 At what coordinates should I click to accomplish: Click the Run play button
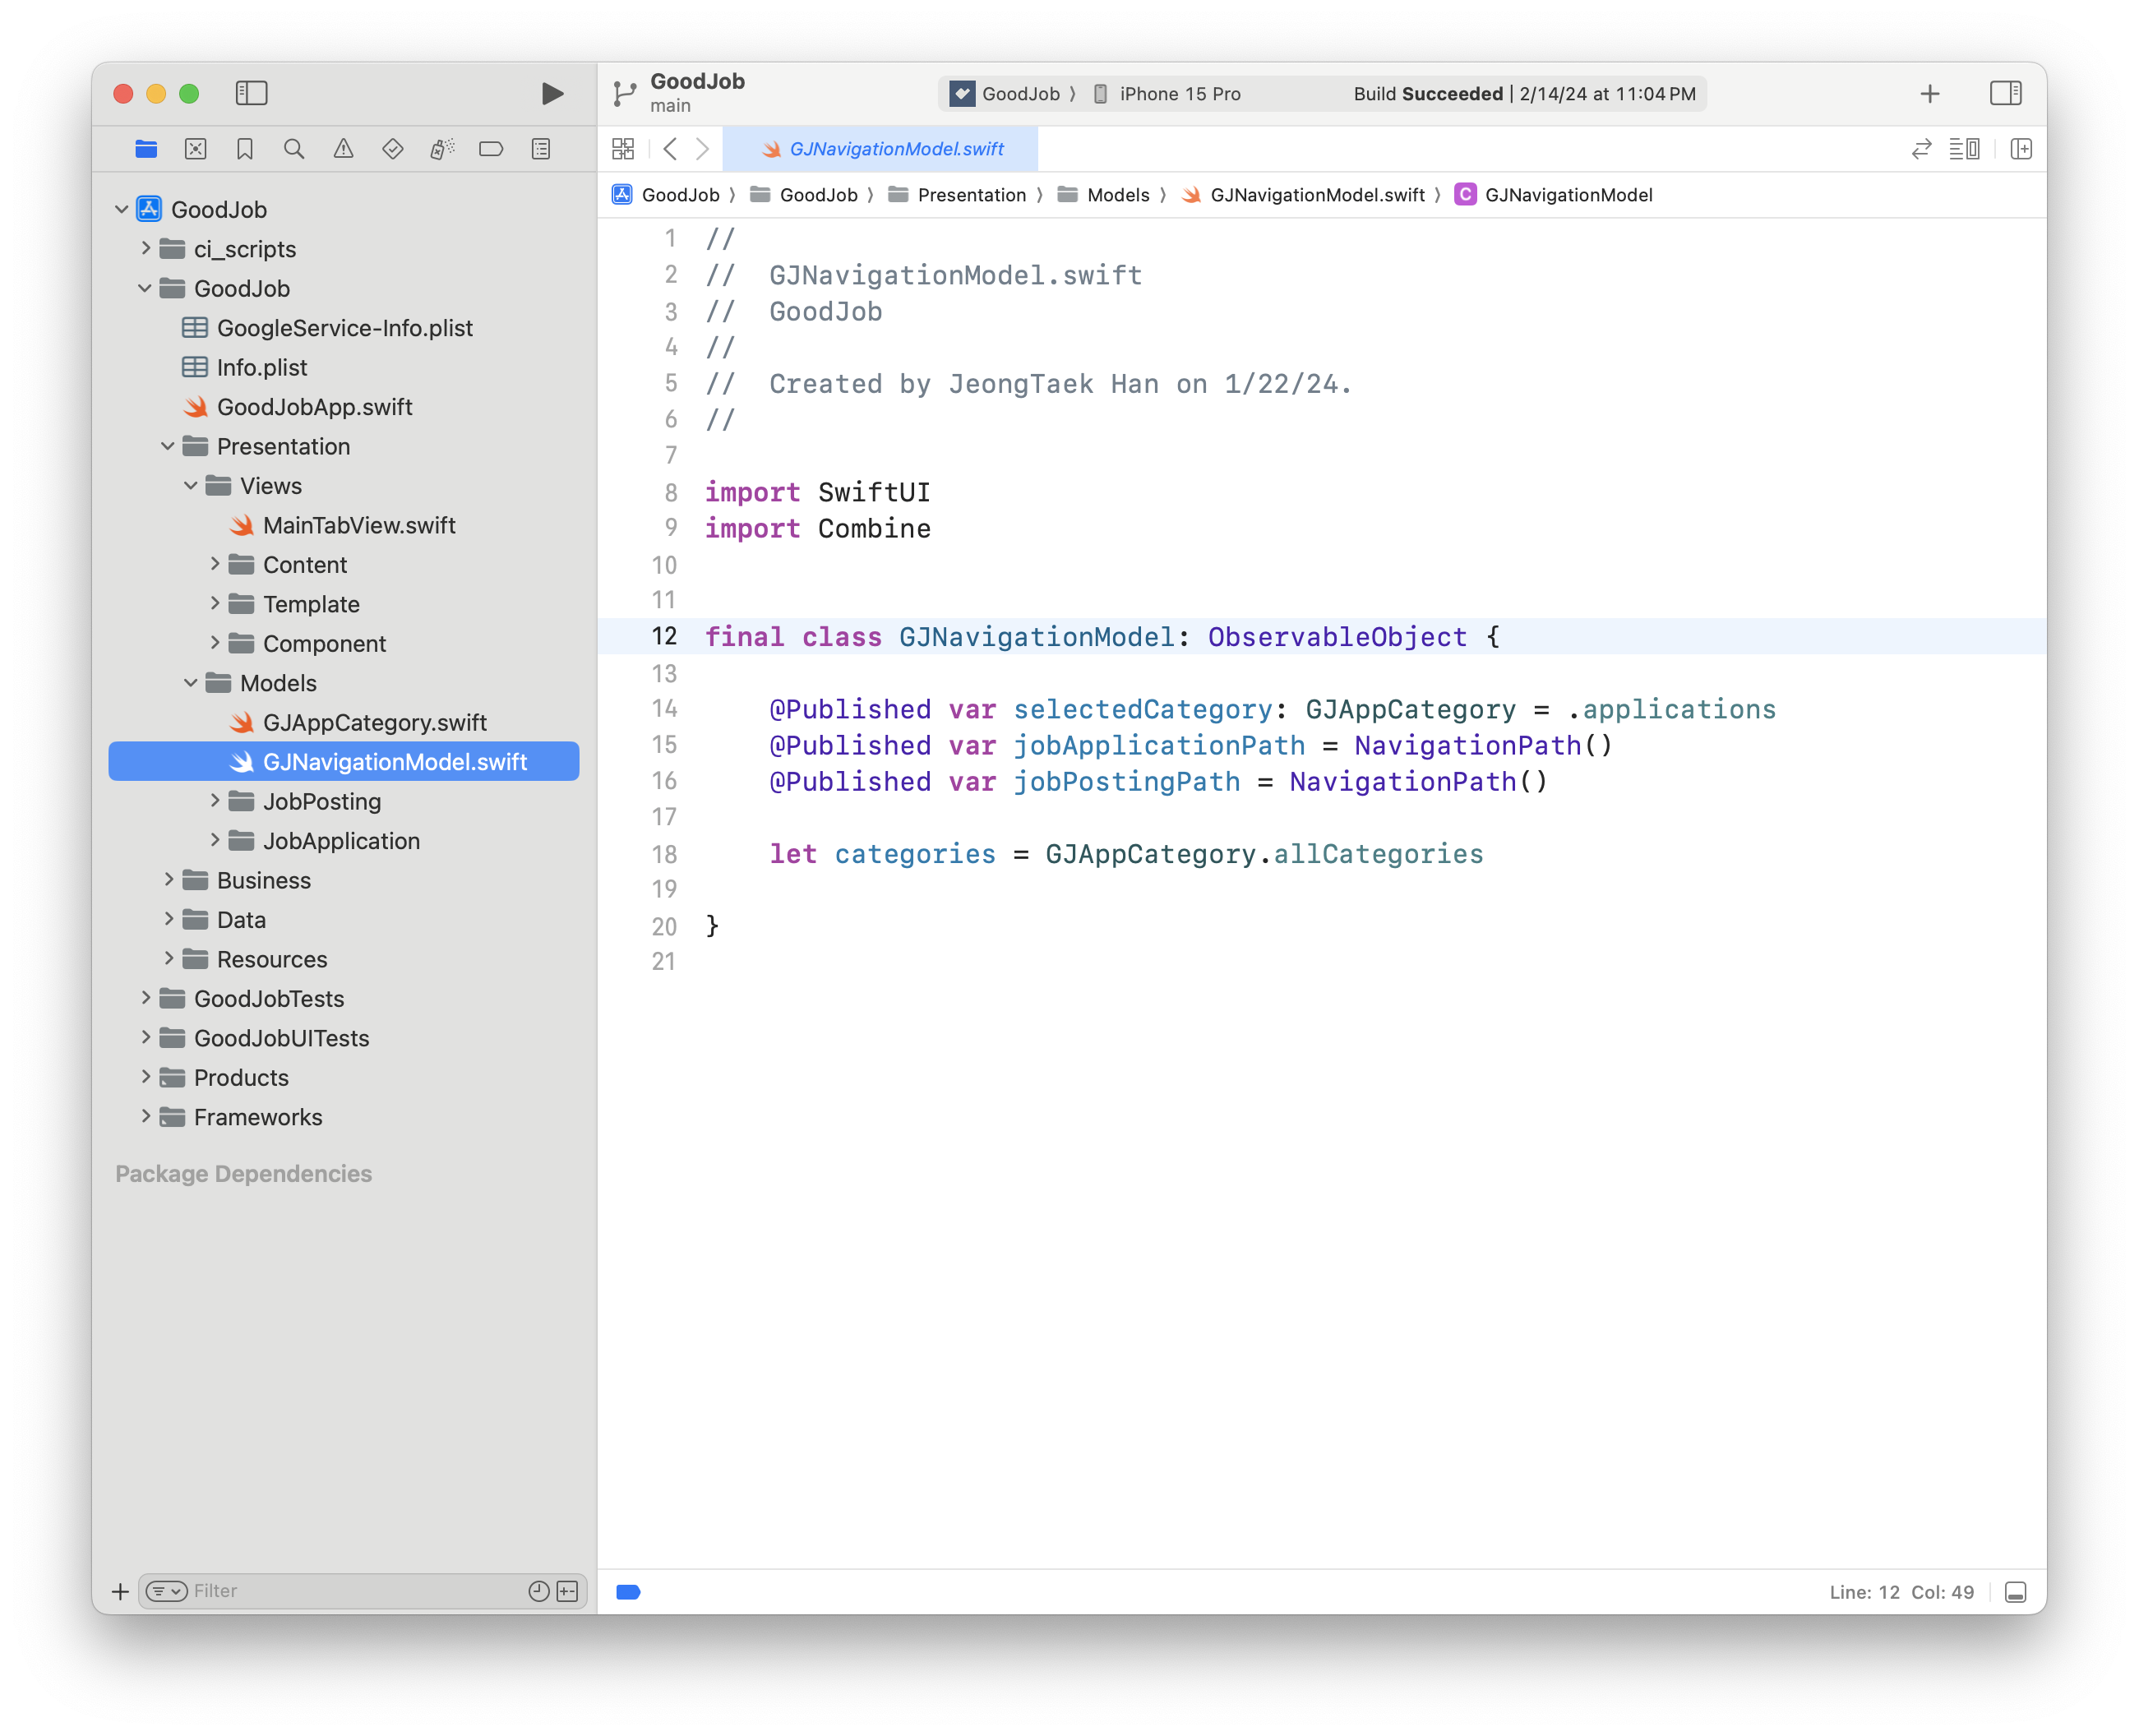[552, 94]
